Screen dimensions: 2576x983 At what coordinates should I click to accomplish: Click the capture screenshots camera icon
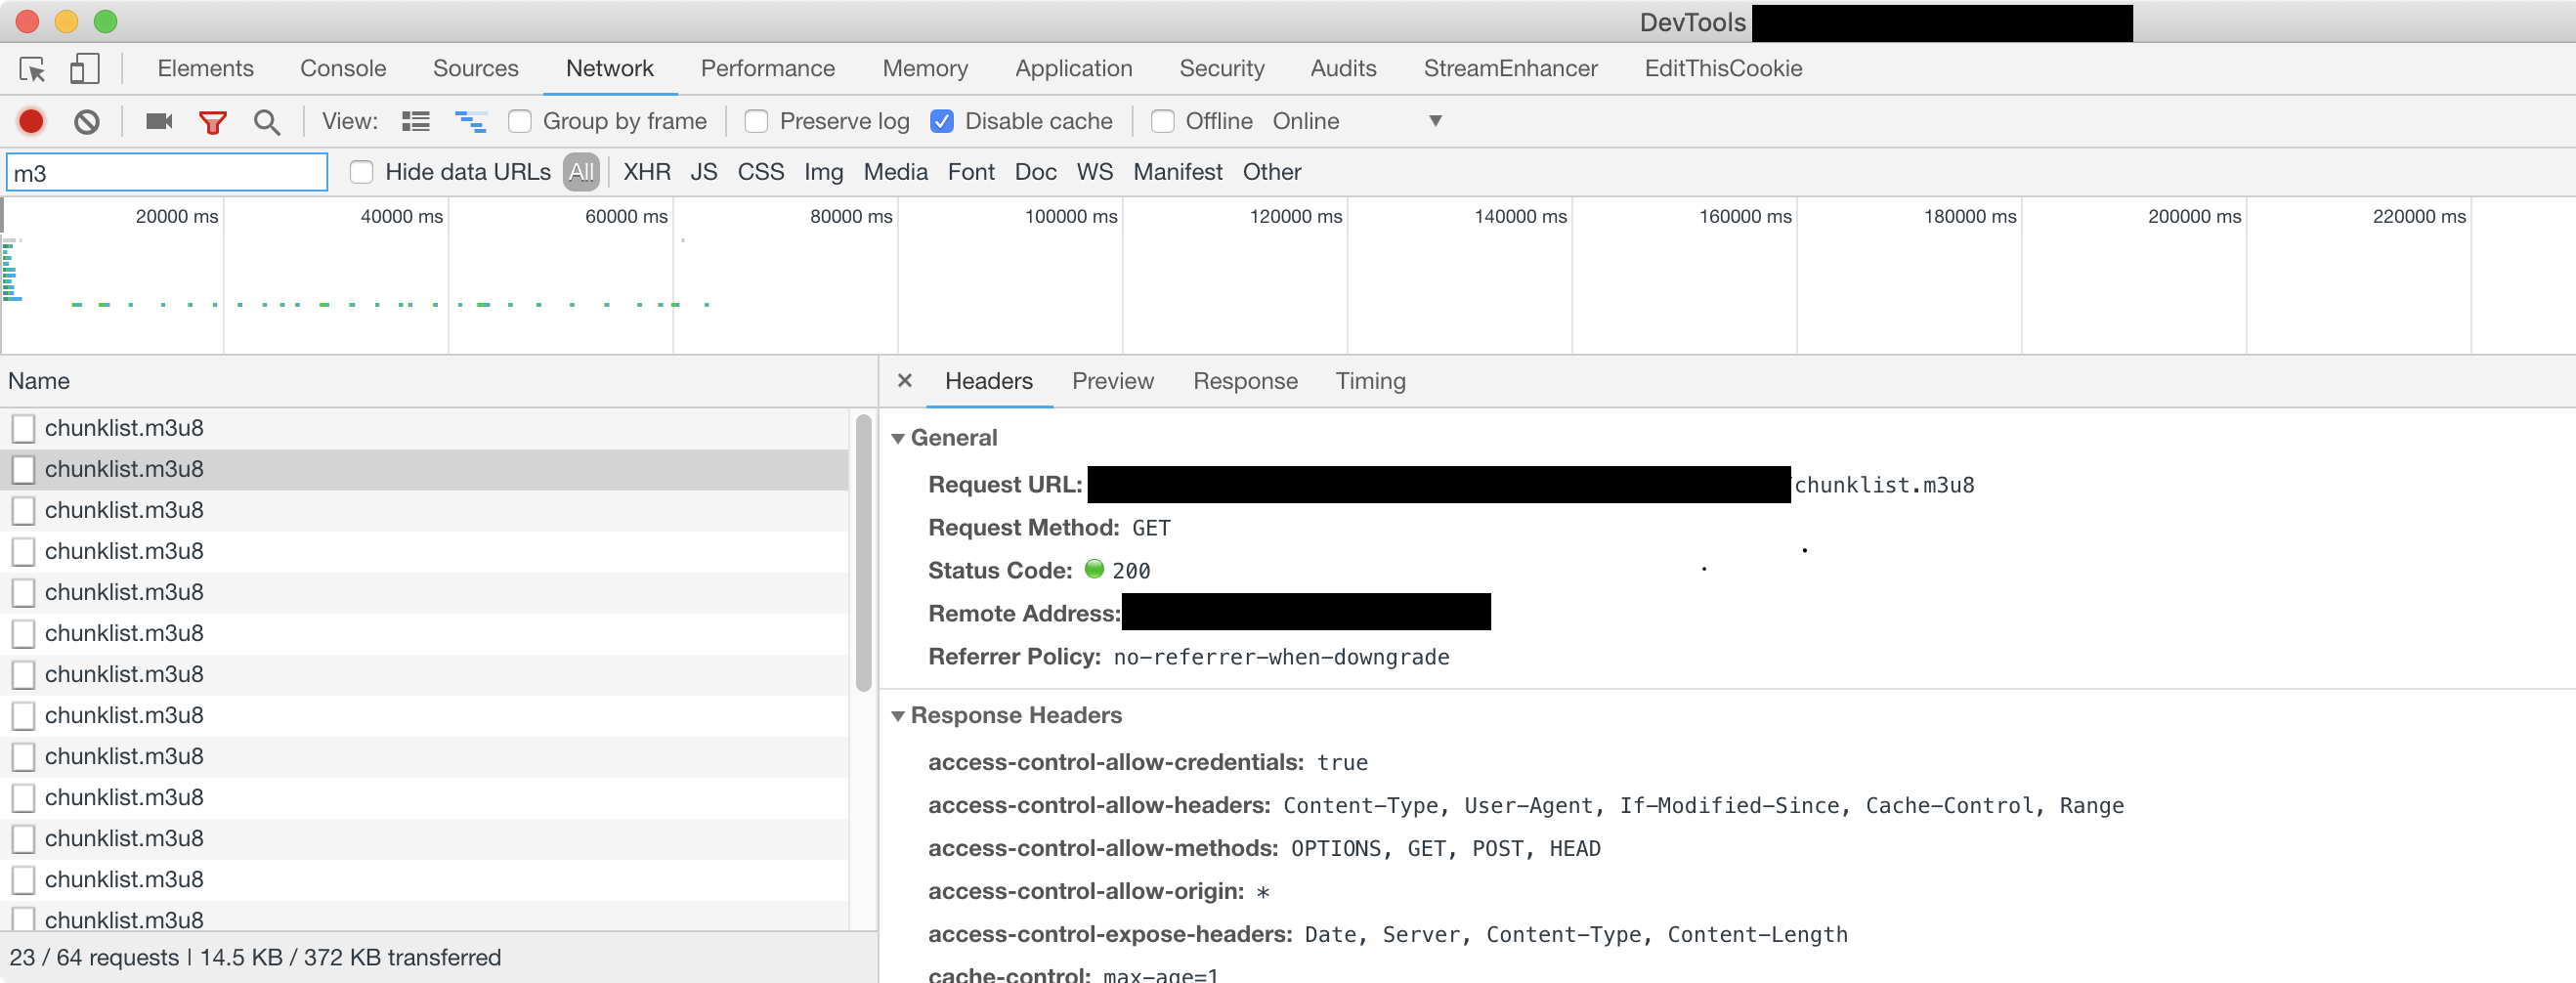tap(159, 121)
